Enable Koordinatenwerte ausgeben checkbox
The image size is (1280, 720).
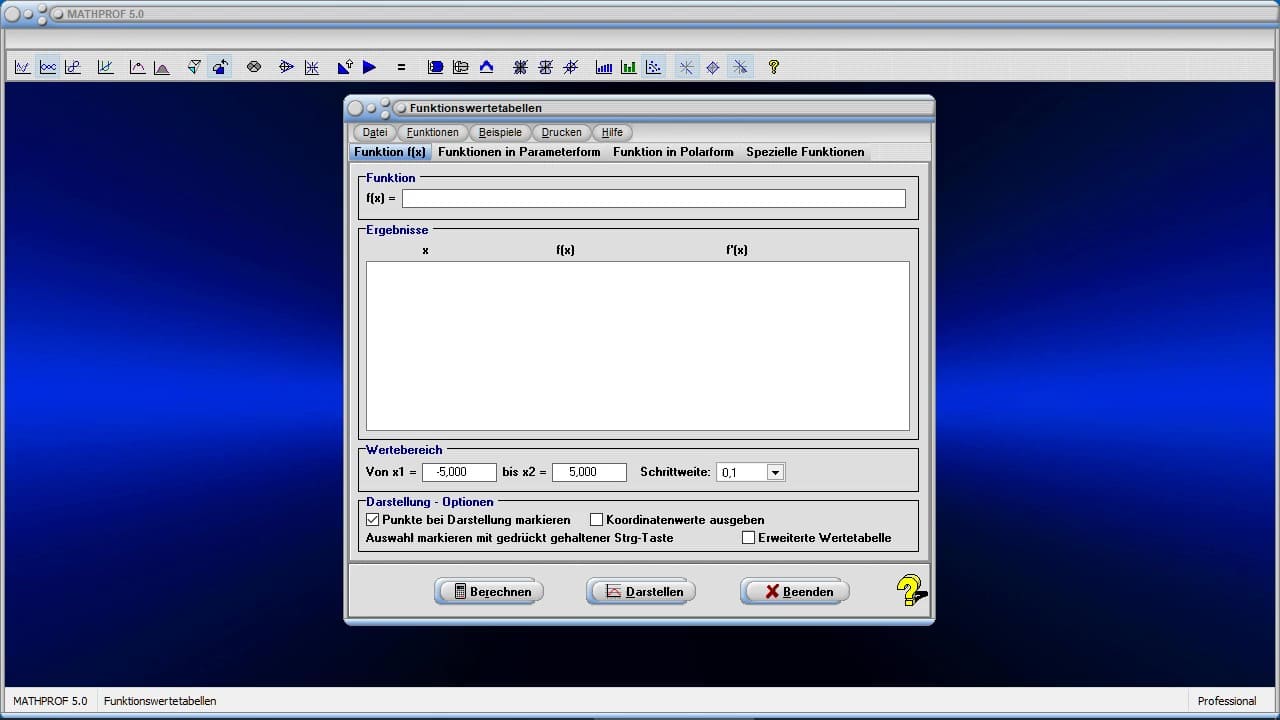(597, 520)
